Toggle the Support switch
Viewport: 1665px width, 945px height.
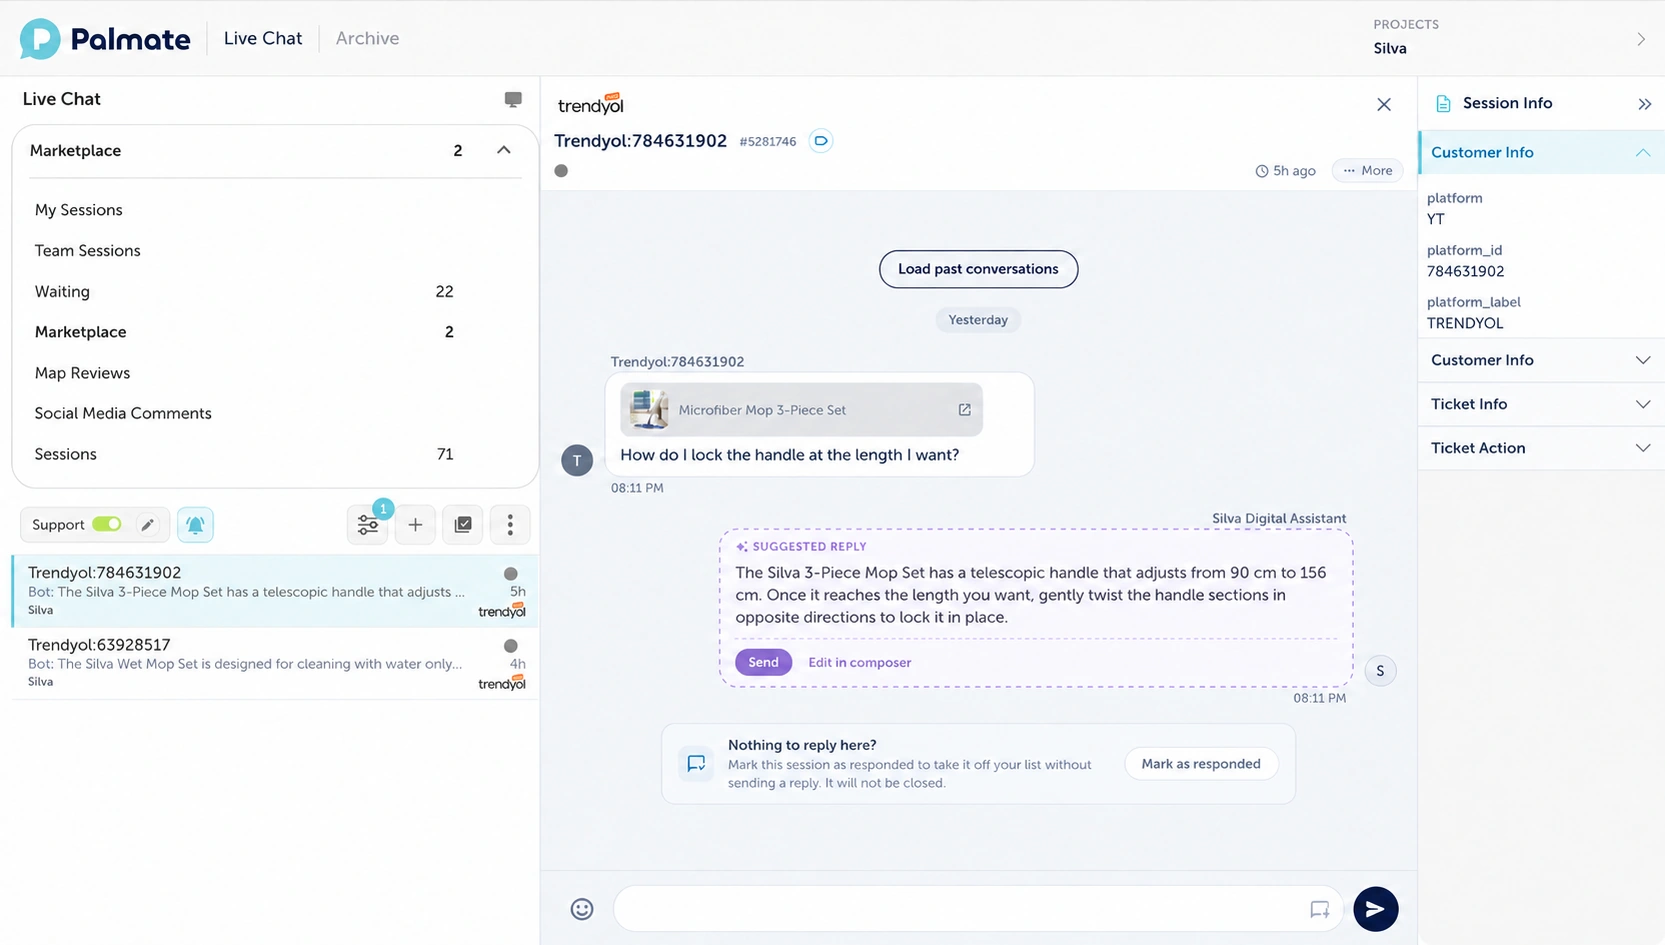[x=107, y=524]
